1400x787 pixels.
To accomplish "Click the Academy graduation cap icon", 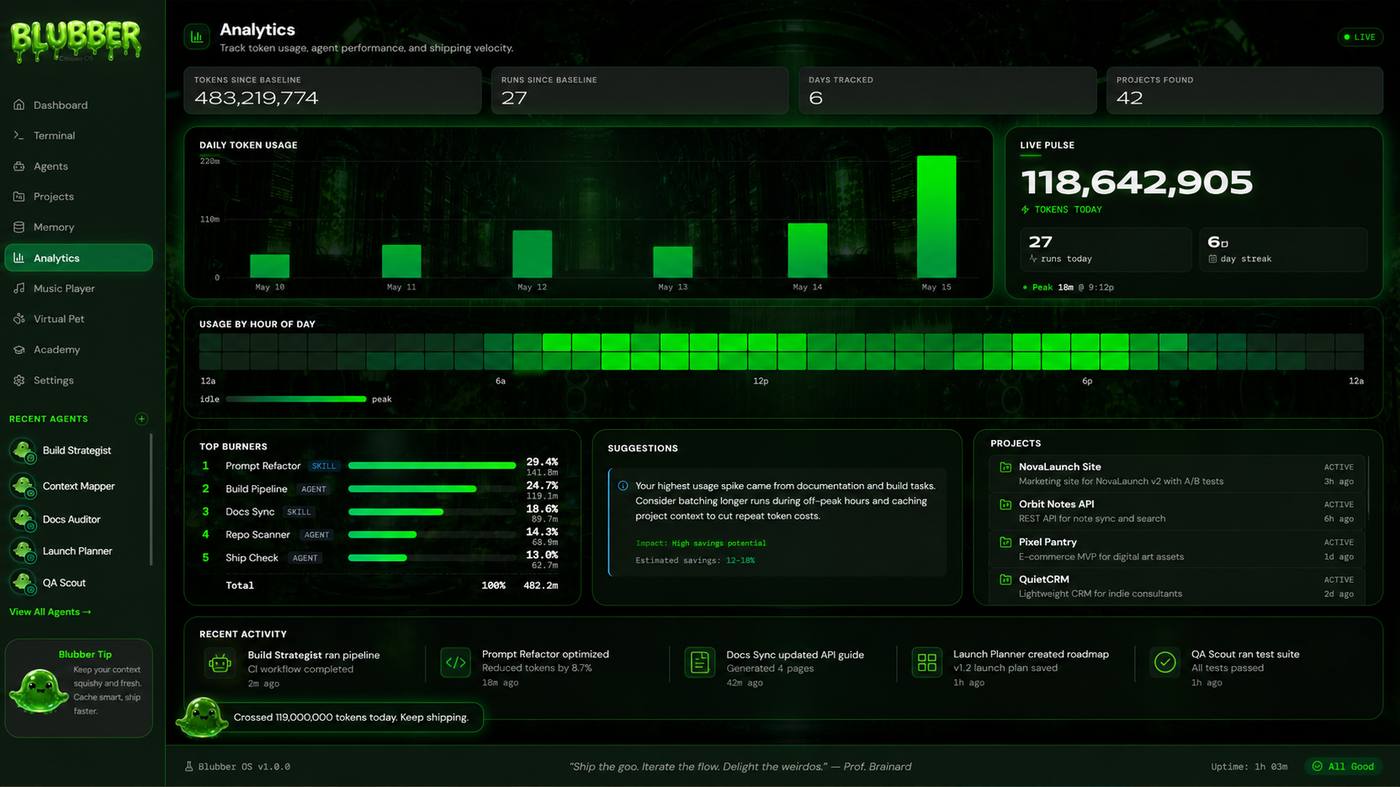I will pos(19,349).
